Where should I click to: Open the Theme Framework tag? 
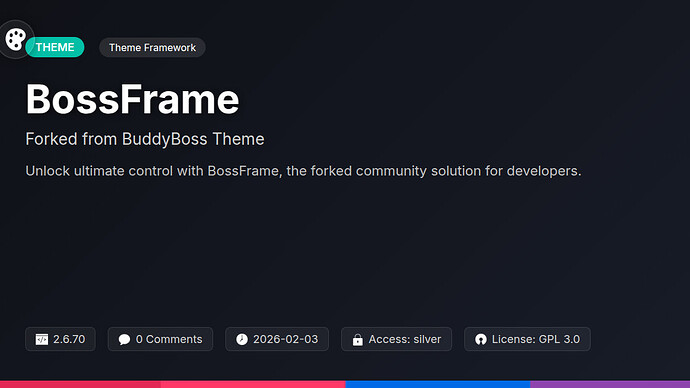click(x=152, y=48)
